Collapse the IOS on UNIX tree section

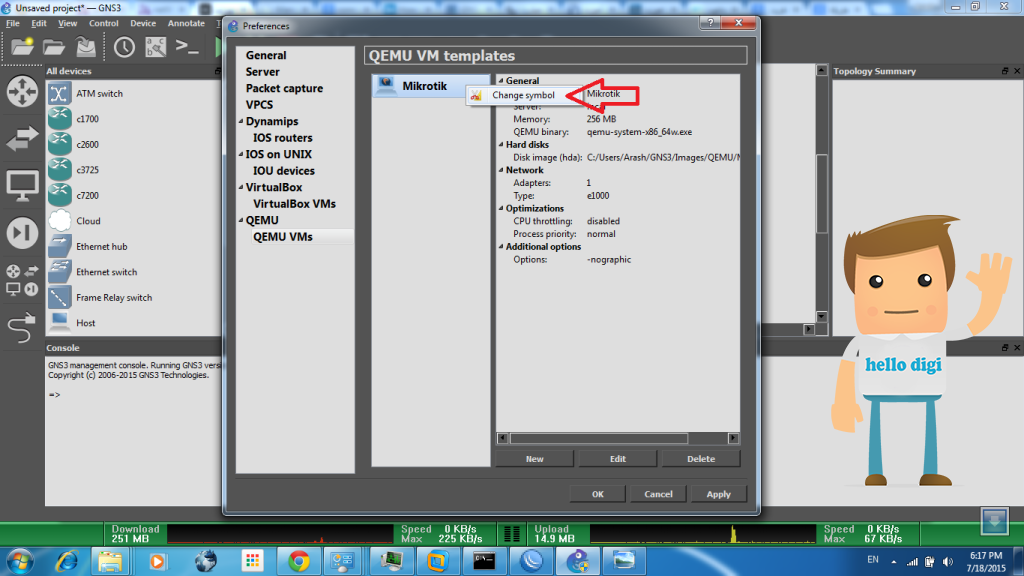(241, 154)
